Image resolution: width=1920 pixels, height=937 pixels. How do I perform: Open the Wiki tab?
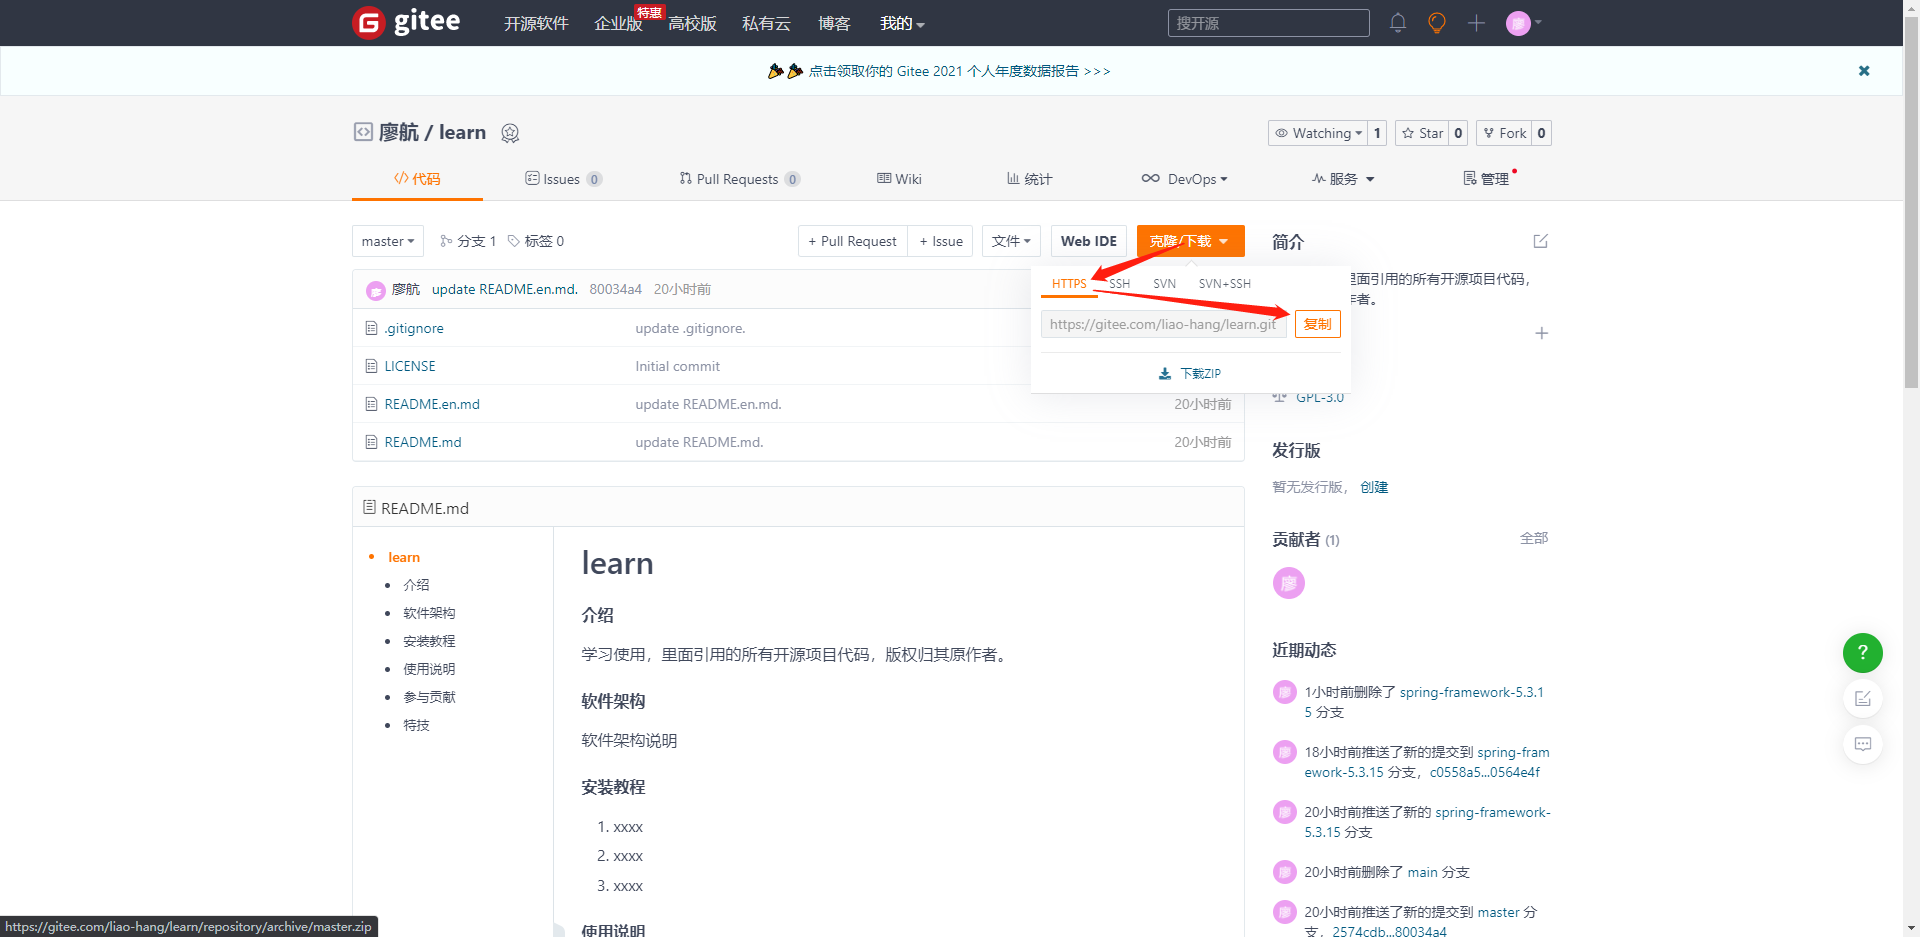[899, 179]
